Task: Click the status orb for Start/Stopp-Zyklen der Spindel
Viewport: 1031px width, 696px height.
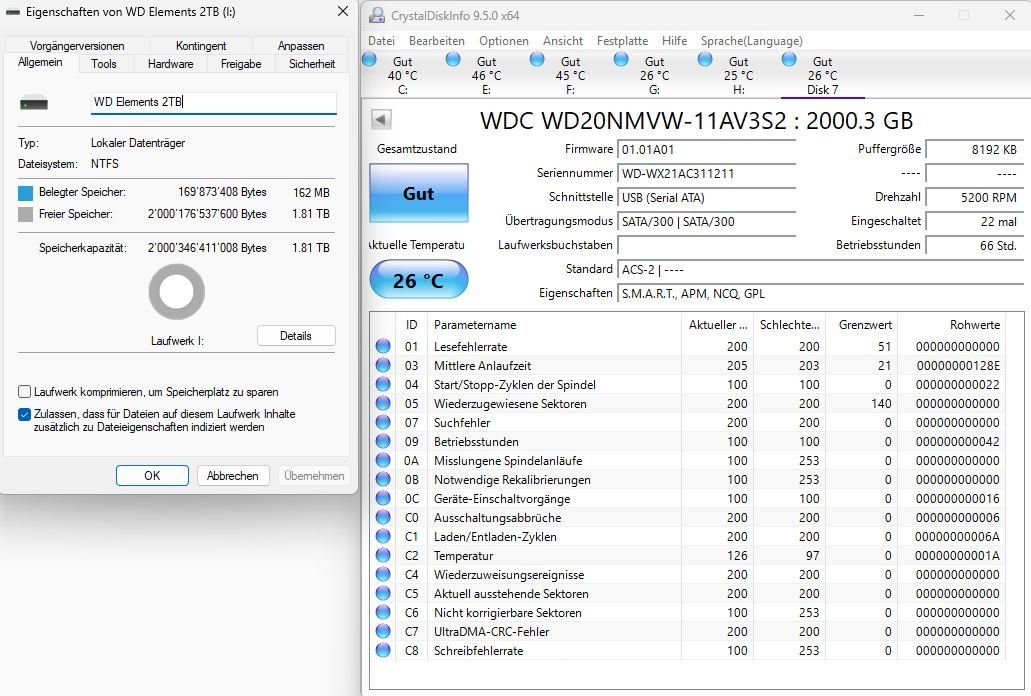Action: point(383,384)
